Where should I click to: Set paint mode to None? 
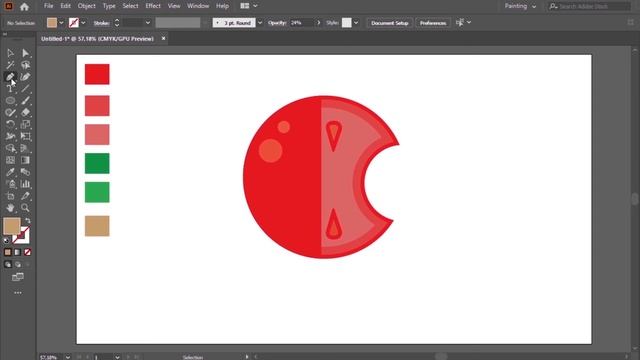pos(27,252)
